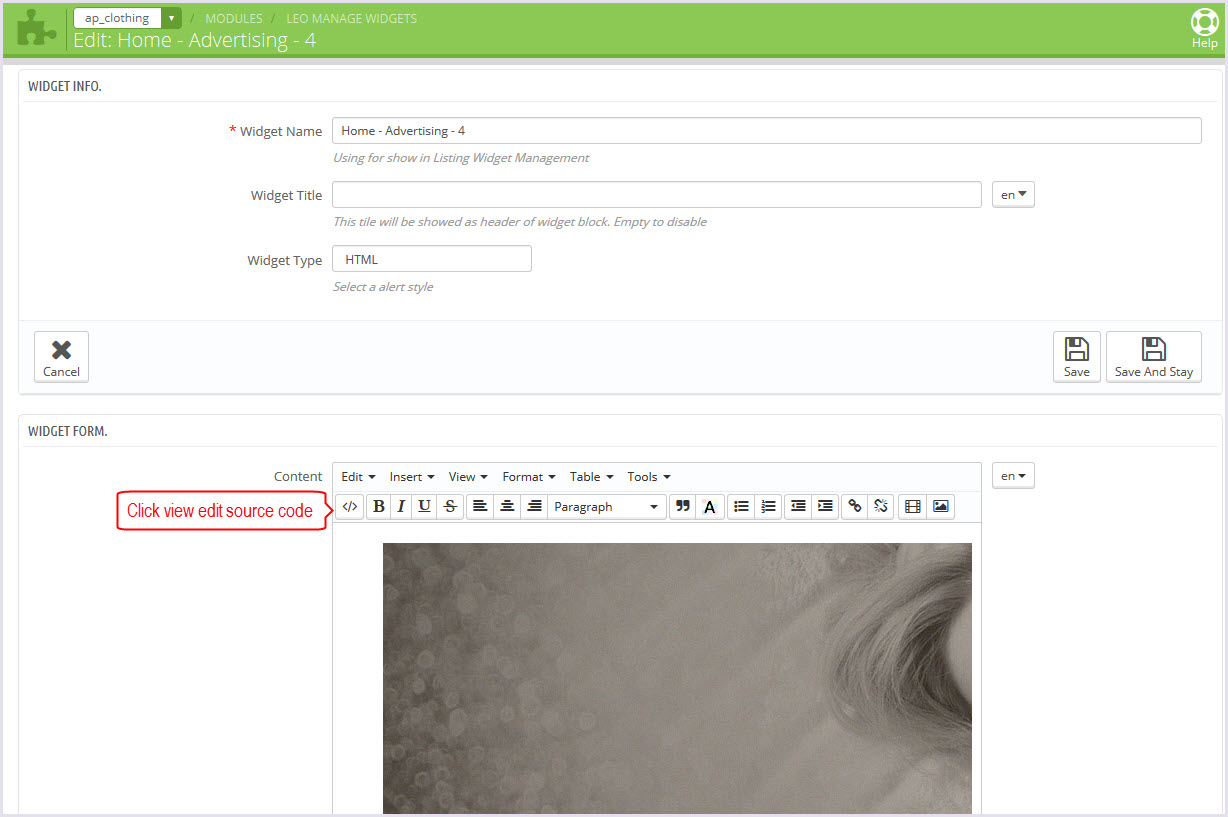Align text left in editor

click(480, 507)
